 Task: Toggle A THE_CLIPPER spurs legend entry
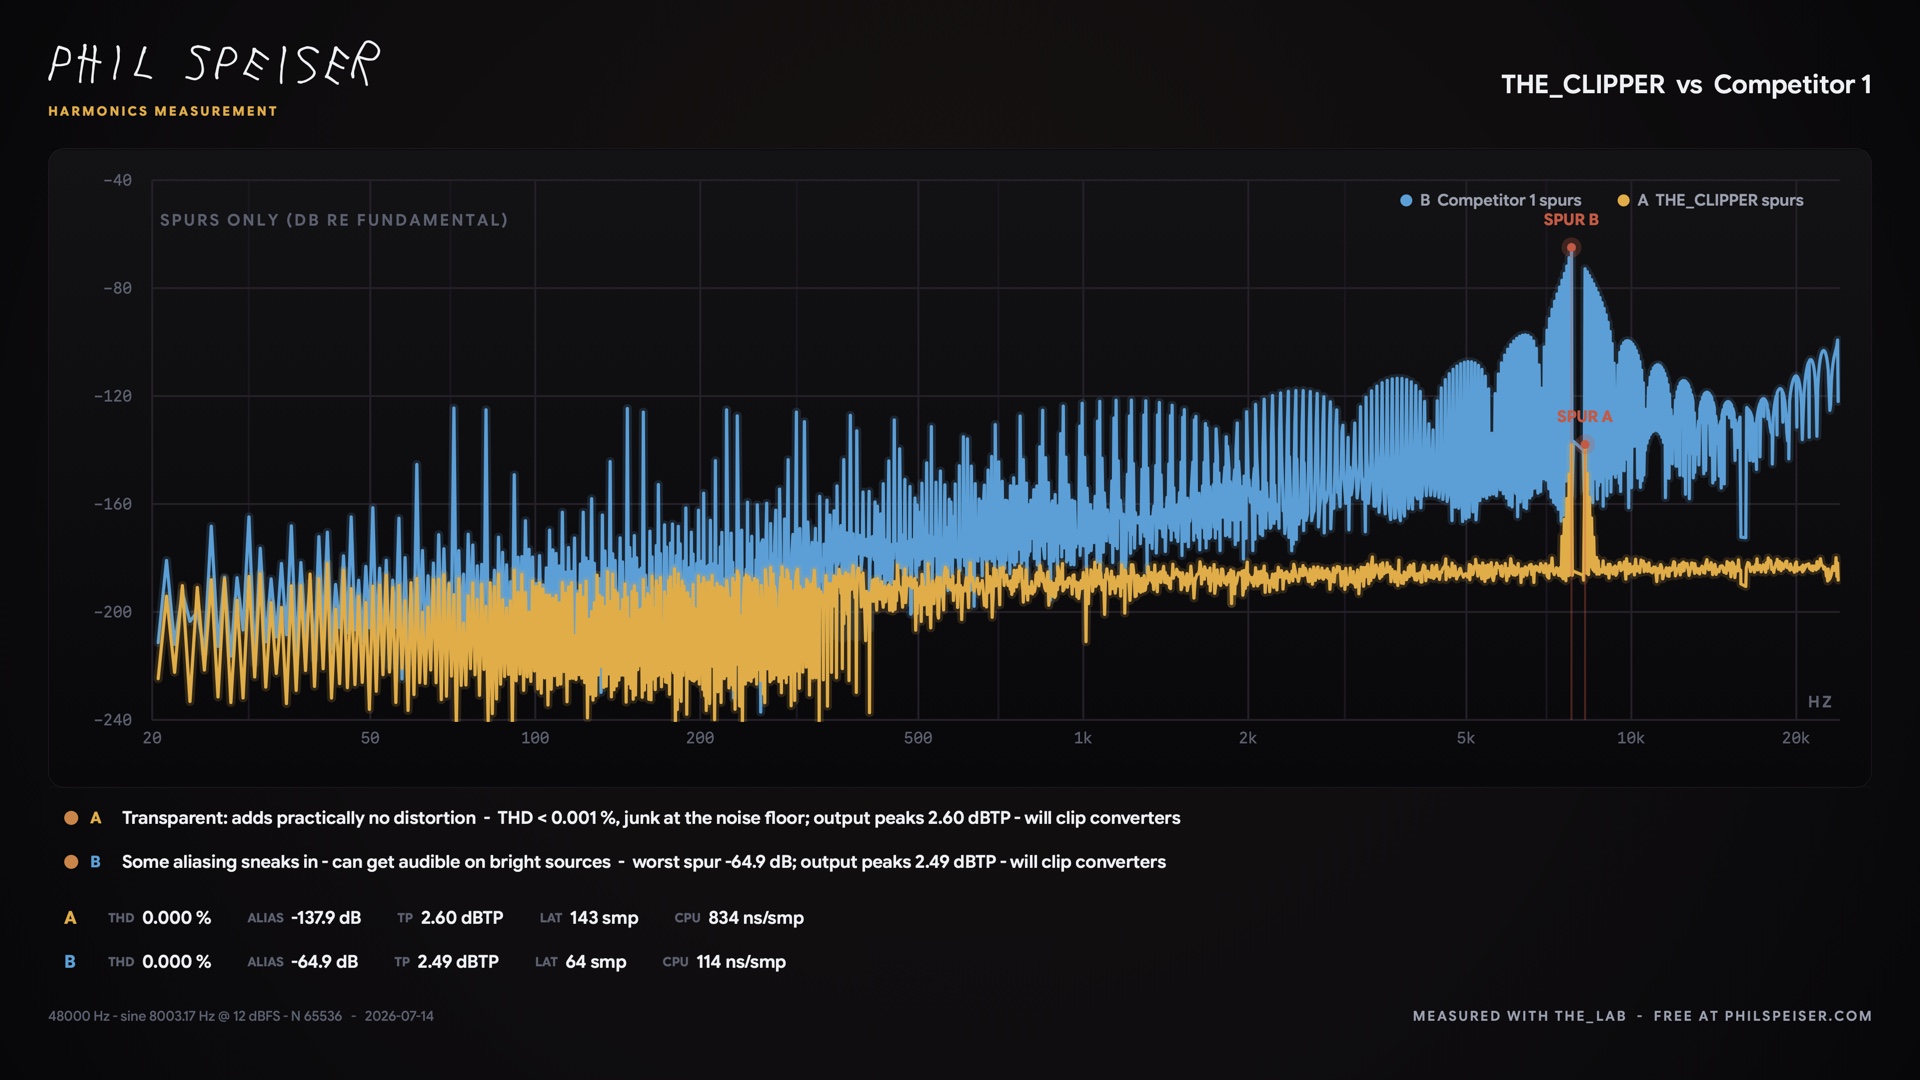click(1711, 200)
